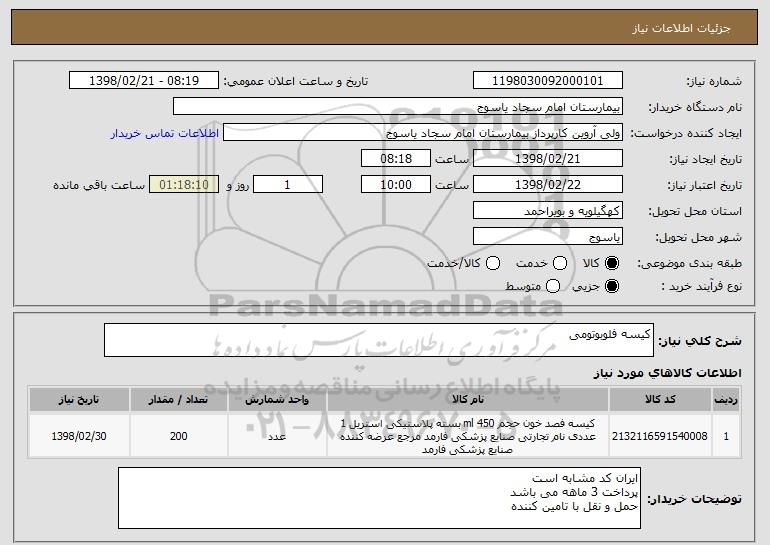Click the واحد شمارش column header
Image resolution: width=770 pixels, height=545 pixels.
click(277, 400)
